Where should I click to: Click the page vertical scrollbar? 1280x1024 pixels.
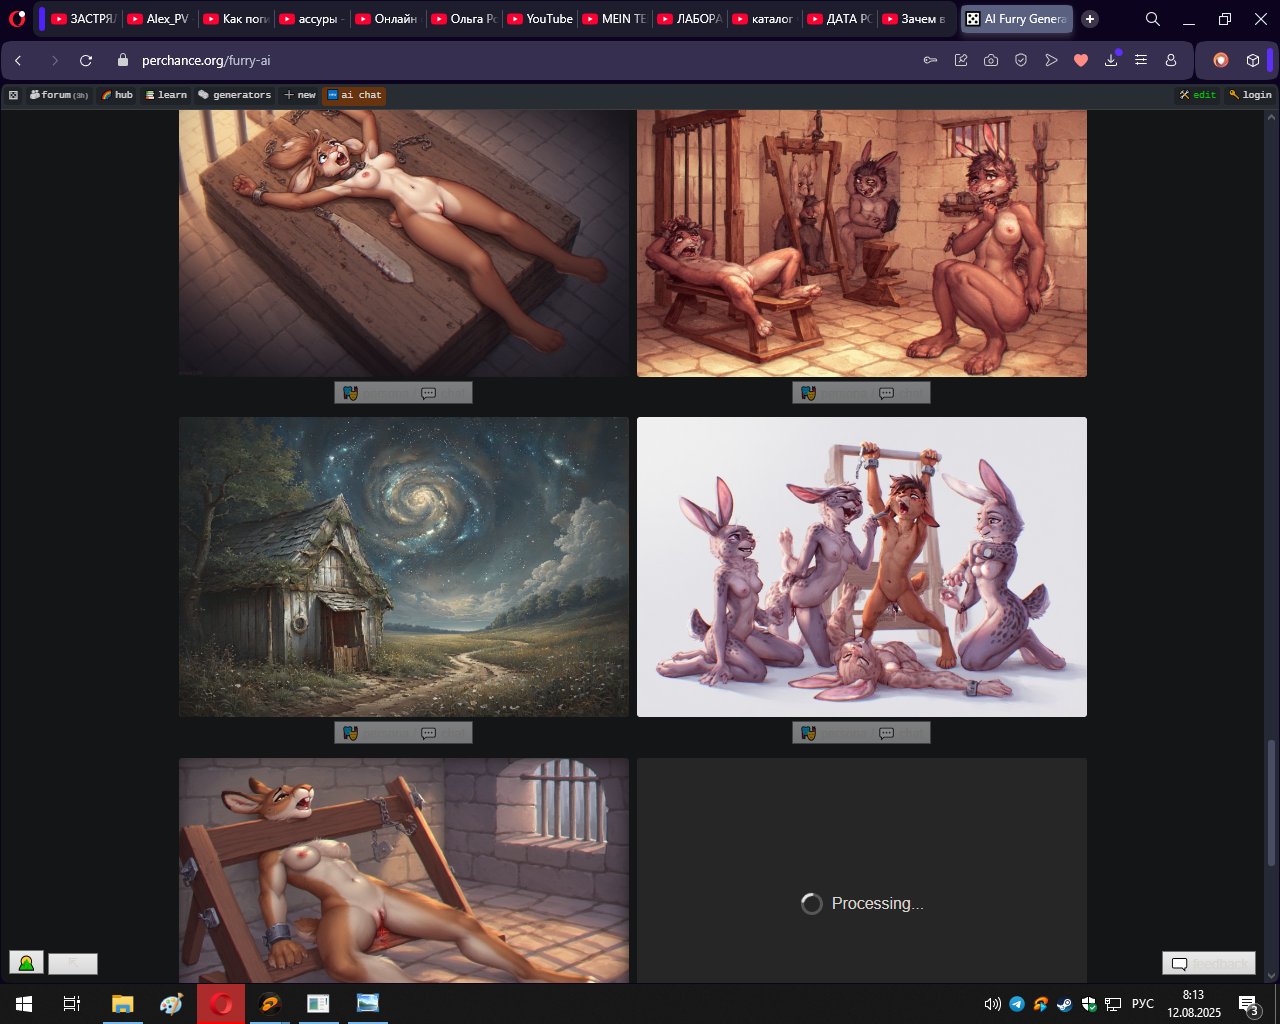point(1272,800)
